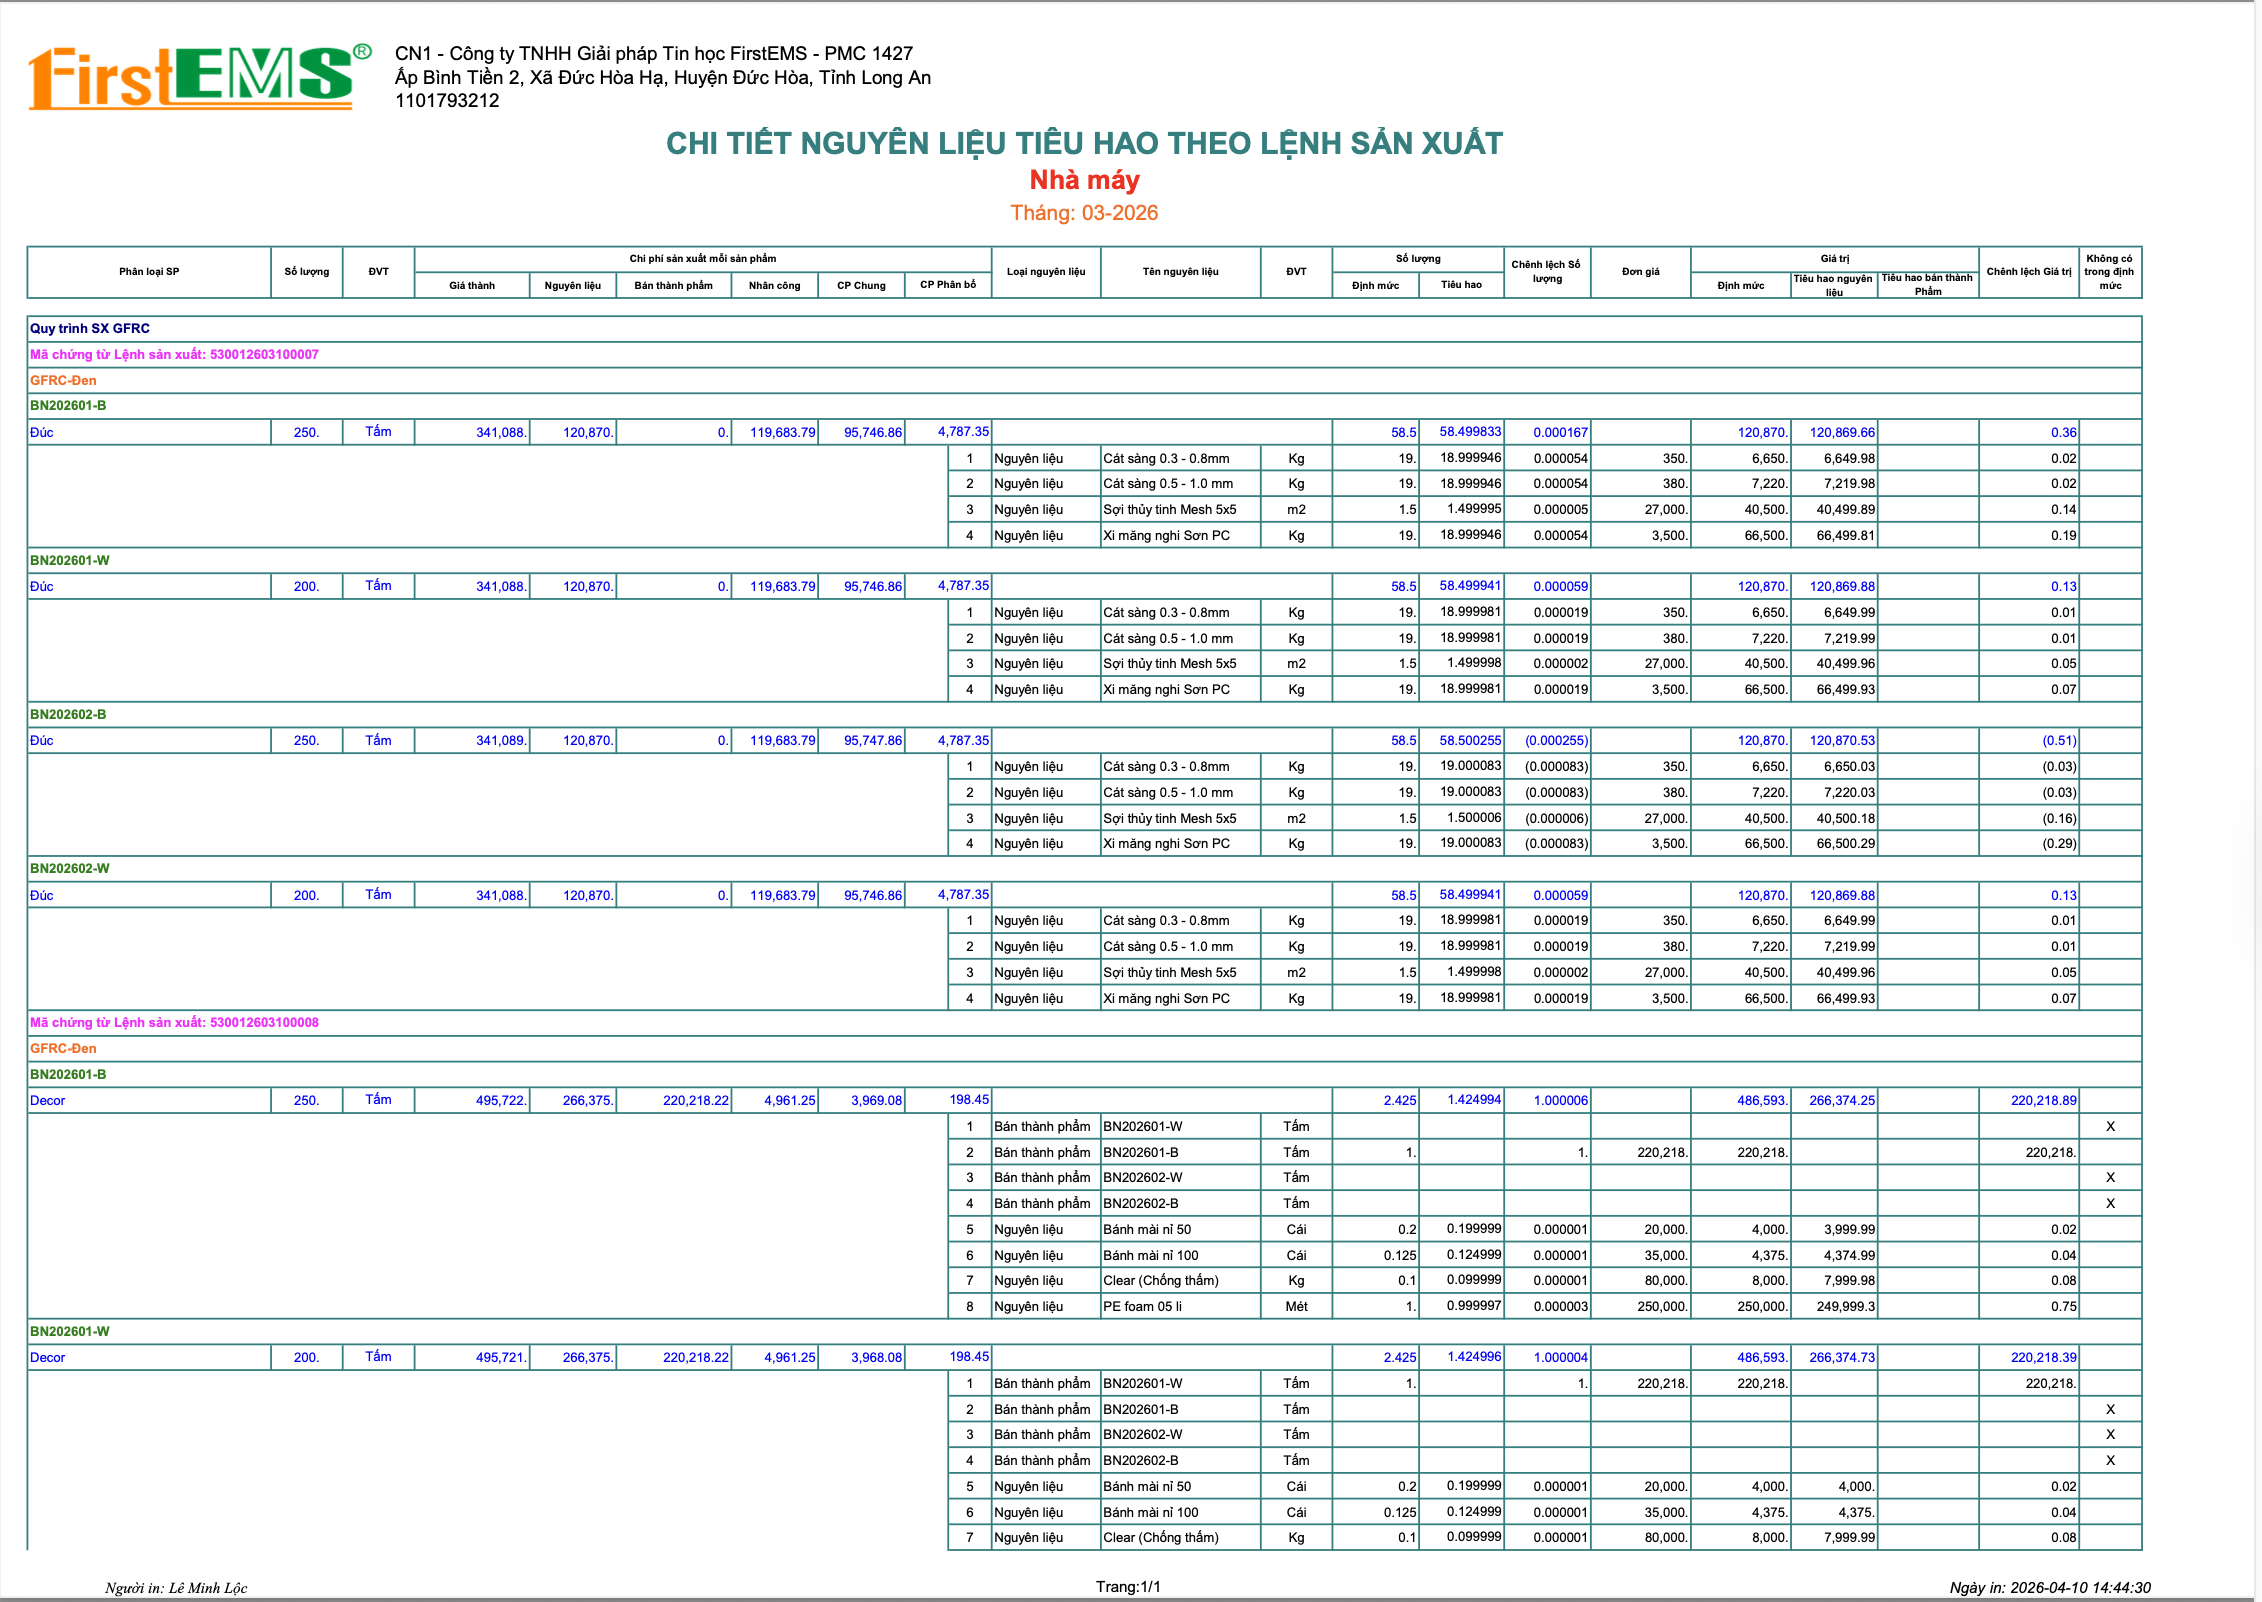The width and height of the screenshot is (2262, 1602).
Task: Click the value variance 0.75
Action: [x=2063, y=1307]
